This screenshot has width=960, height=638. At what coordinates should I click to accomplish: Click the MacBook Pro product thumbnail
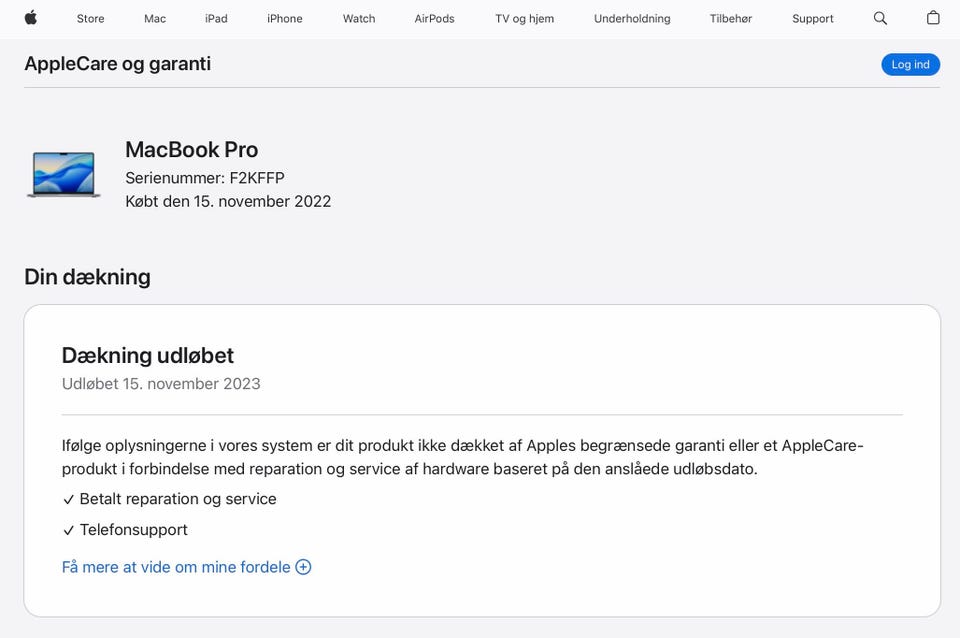(64, 174)
